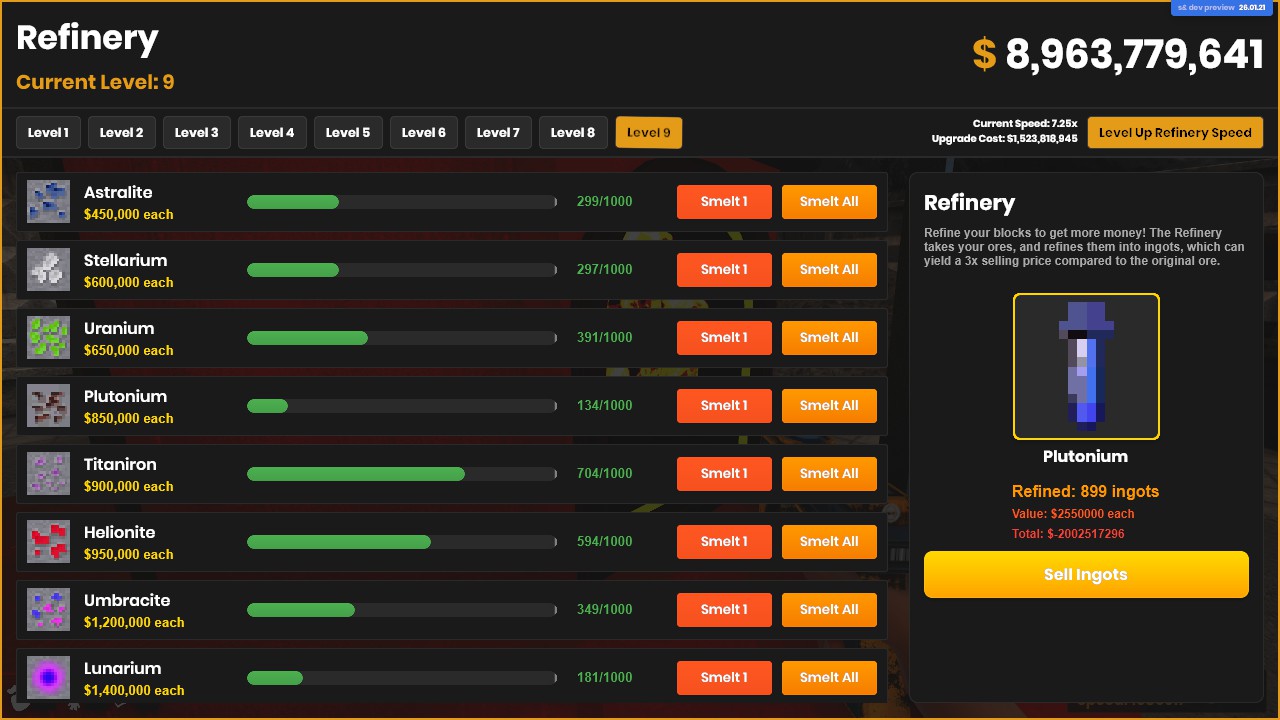Select the red Helionite ore icon
This screenshot has height=720, width=1280.
(x=48, y=542)
